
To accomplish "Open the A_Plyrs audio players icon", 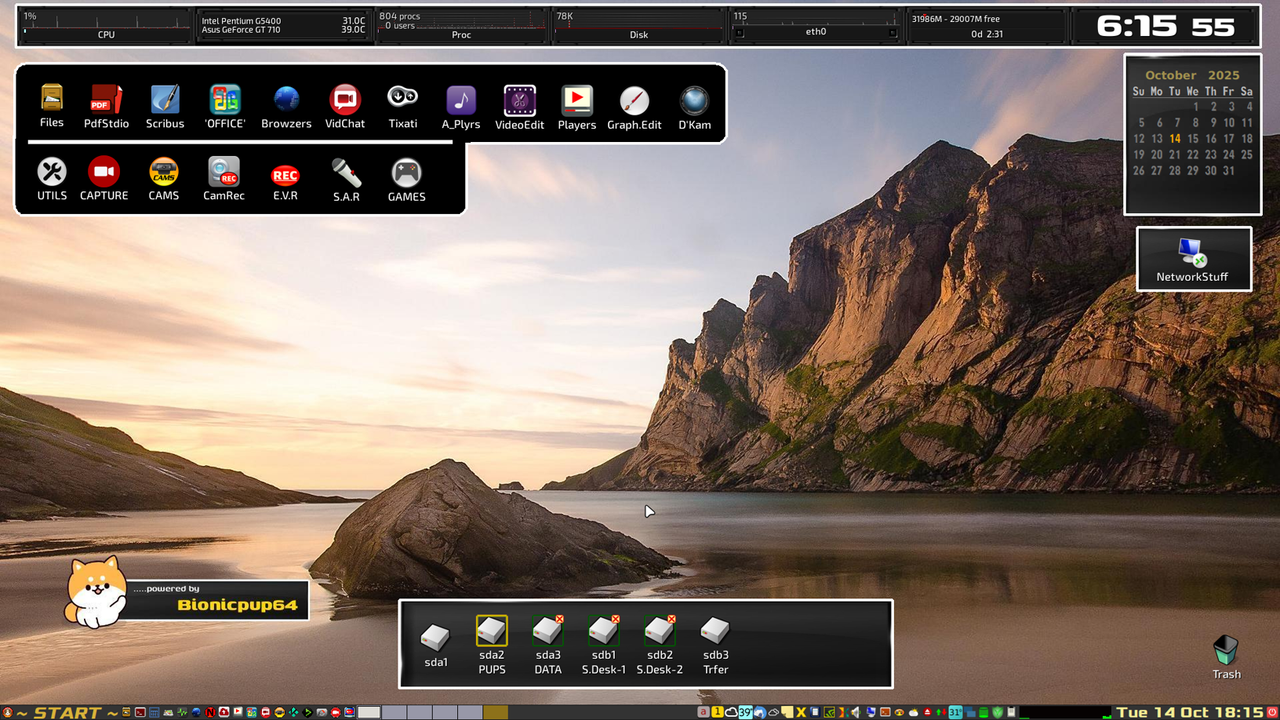I will (x=461, y=99).
